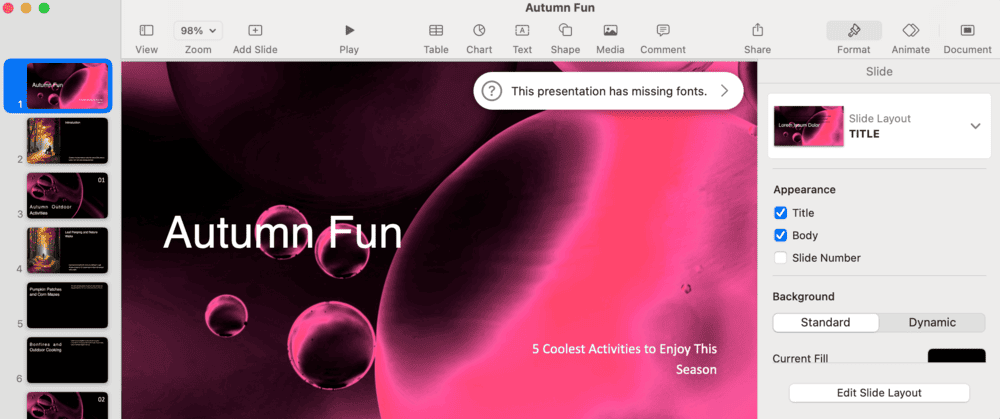Click the Share toolbar icon
This screenshot has width=1000, height=419.
(757, 31)
